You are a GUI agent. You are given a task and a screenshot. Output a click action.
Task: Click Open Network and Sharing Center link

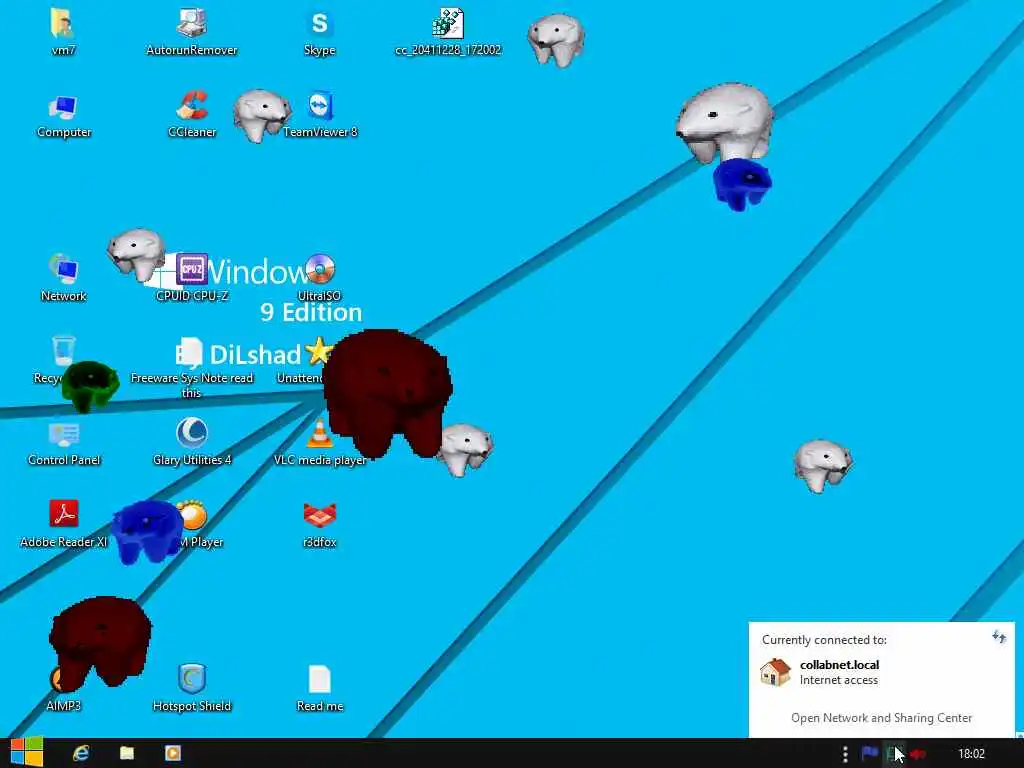[x=881, y=718]
